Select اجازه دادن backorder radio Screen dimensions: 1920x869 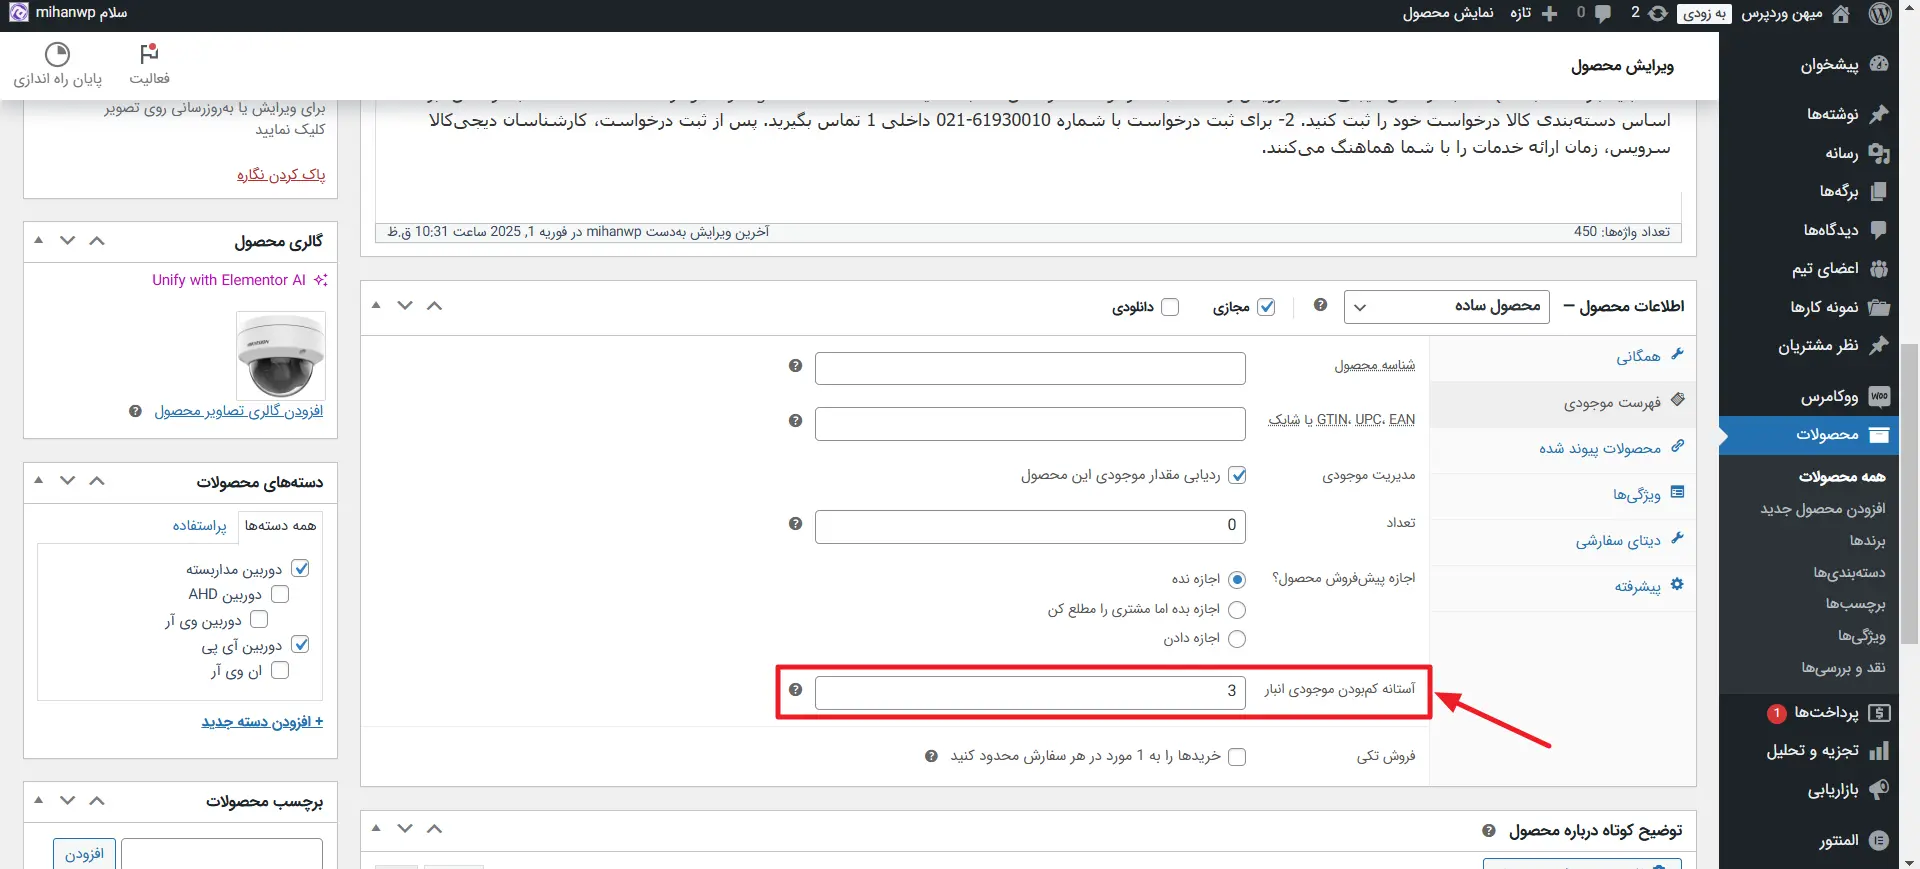1237,639
